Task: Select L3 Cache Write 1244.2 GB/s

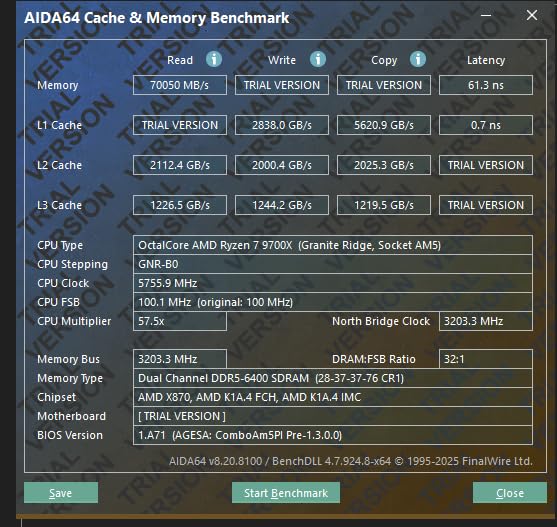Action: [x=282, y=205]
